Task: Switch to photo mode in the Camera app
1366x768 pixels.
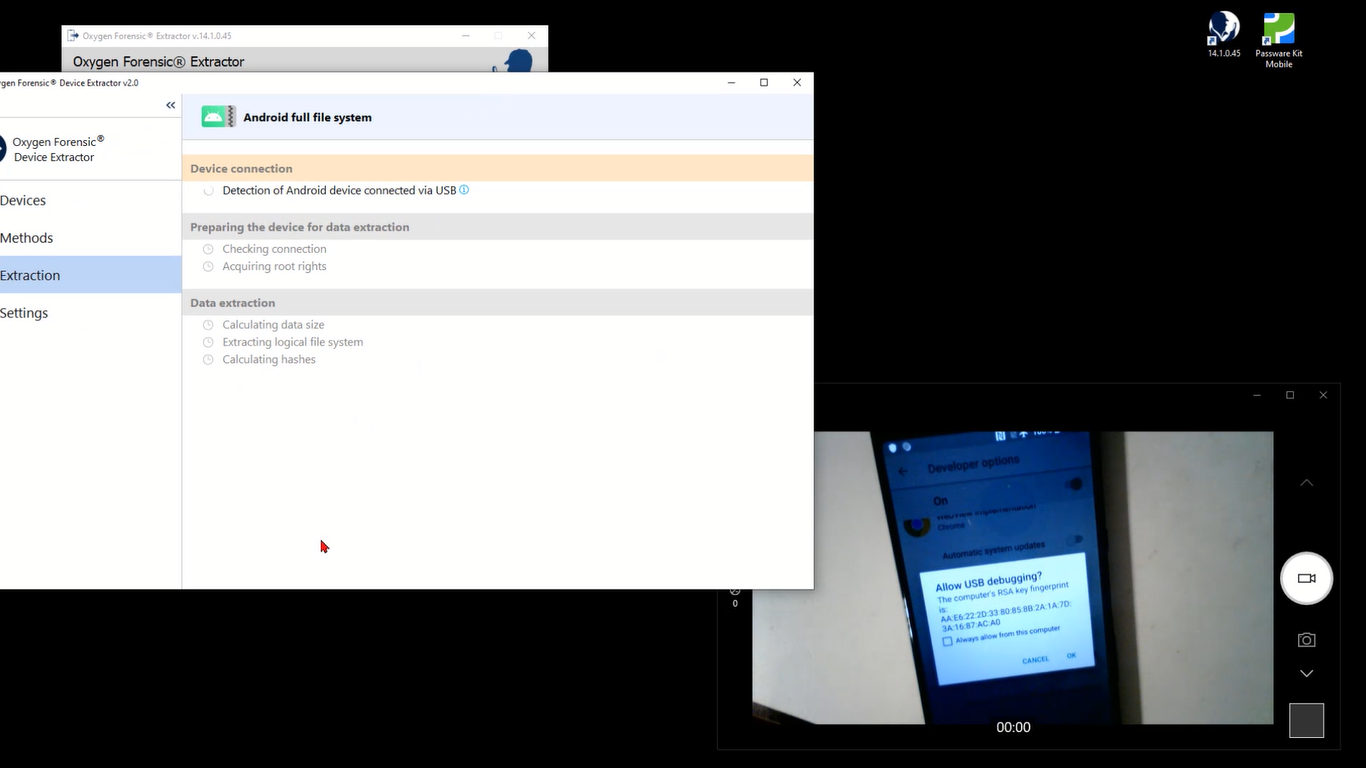Action: [1306, 640]
